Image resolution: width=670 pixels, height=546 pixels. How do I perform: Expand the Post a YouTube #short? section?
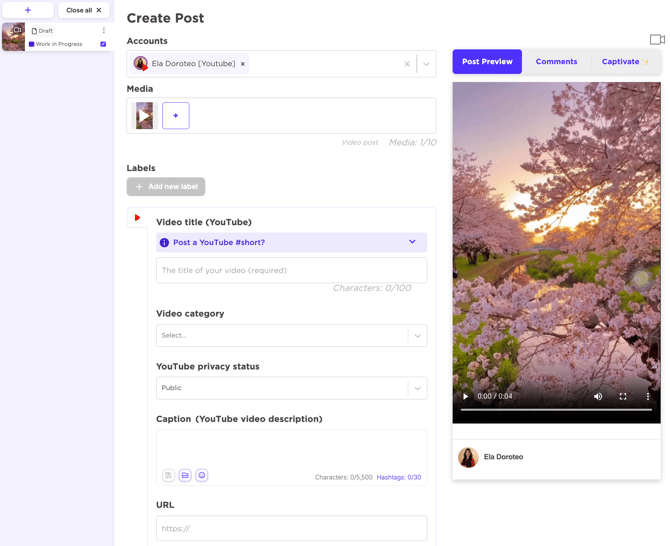pos(412,242)
